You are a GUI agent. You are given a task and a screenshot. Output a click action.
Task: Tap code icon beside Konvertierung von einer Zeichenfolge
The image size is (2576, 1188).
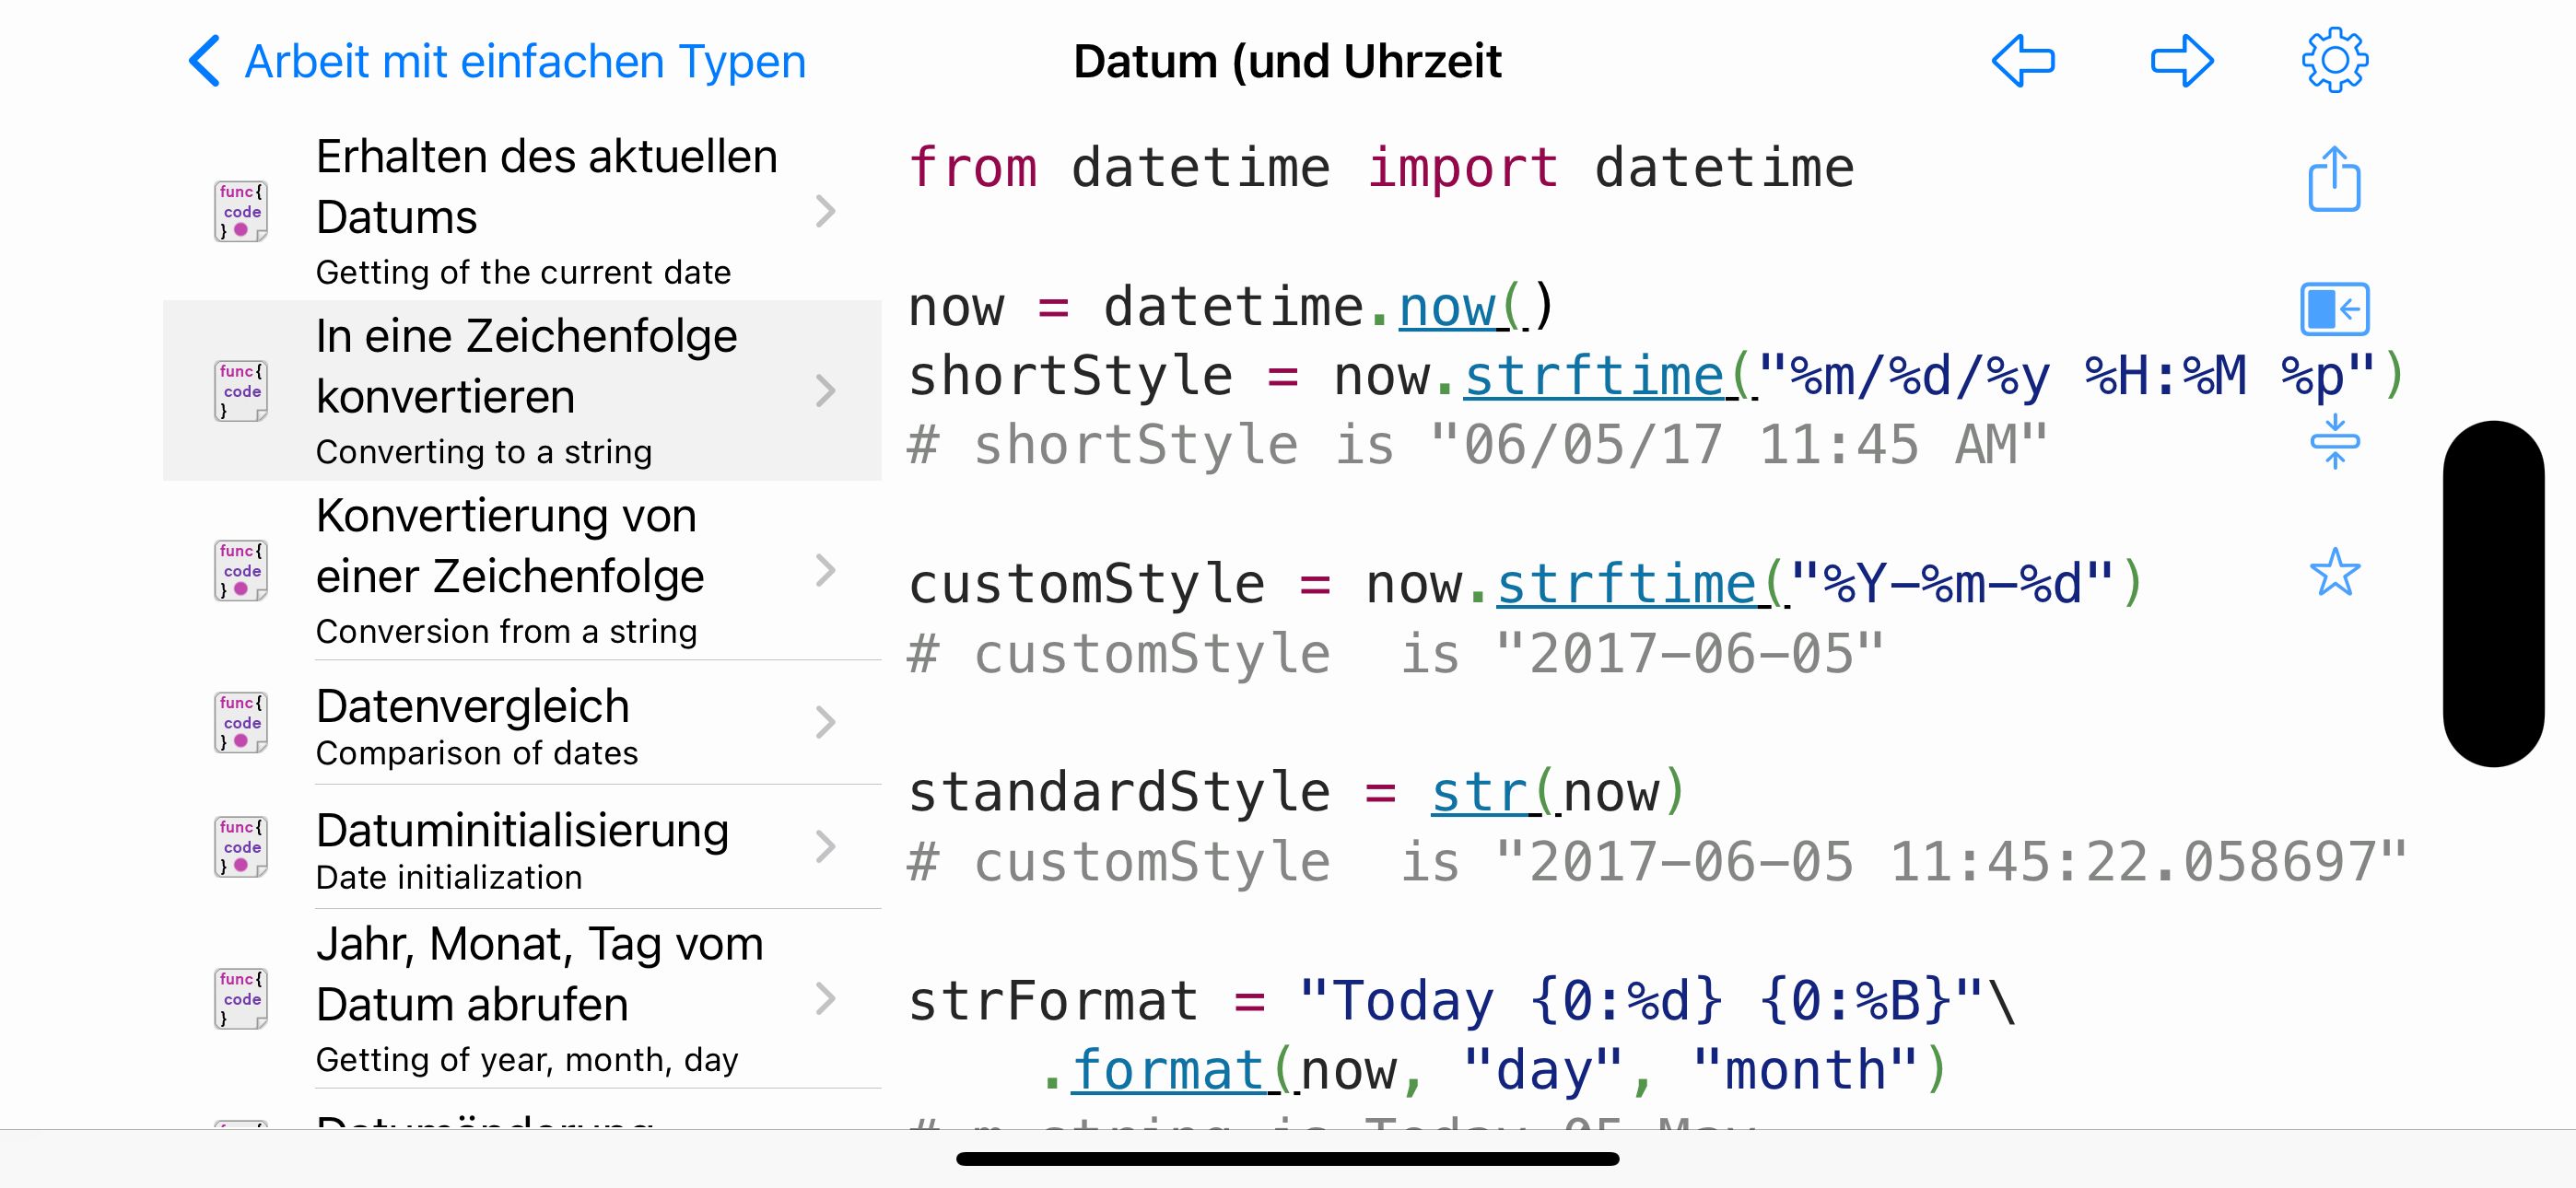[241, 571]
